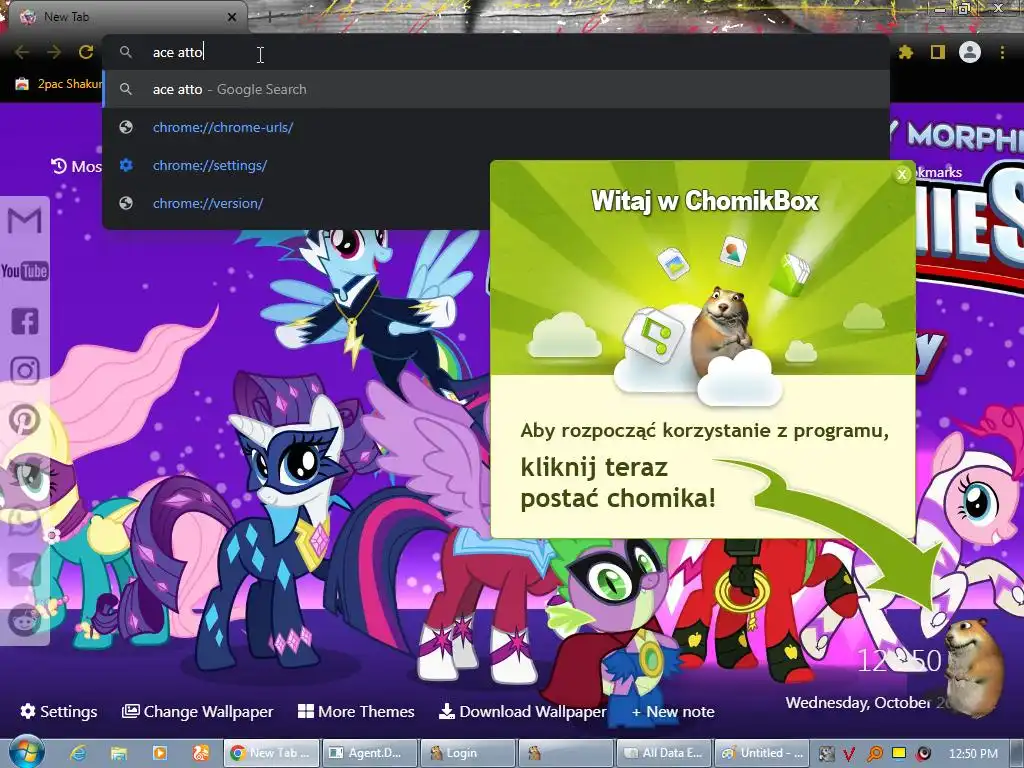Screen dimensions: 1024x768
Task: Close the ChomikBox welcome popup
Action: click(902, 174)
